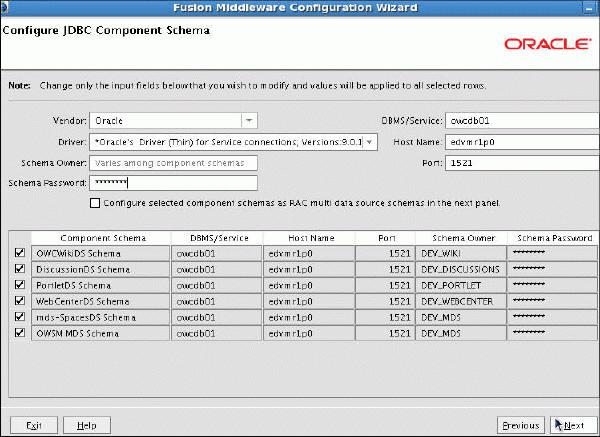Click DEV_PORTLET schema owner cell
Screen dimensions: 600x437
pos(461,285)
